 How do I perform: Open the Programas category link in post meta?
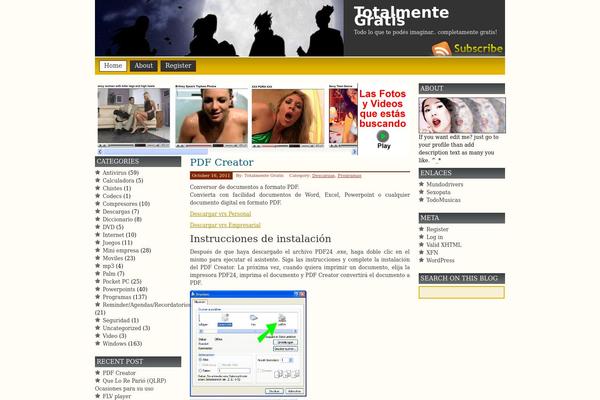349,176
